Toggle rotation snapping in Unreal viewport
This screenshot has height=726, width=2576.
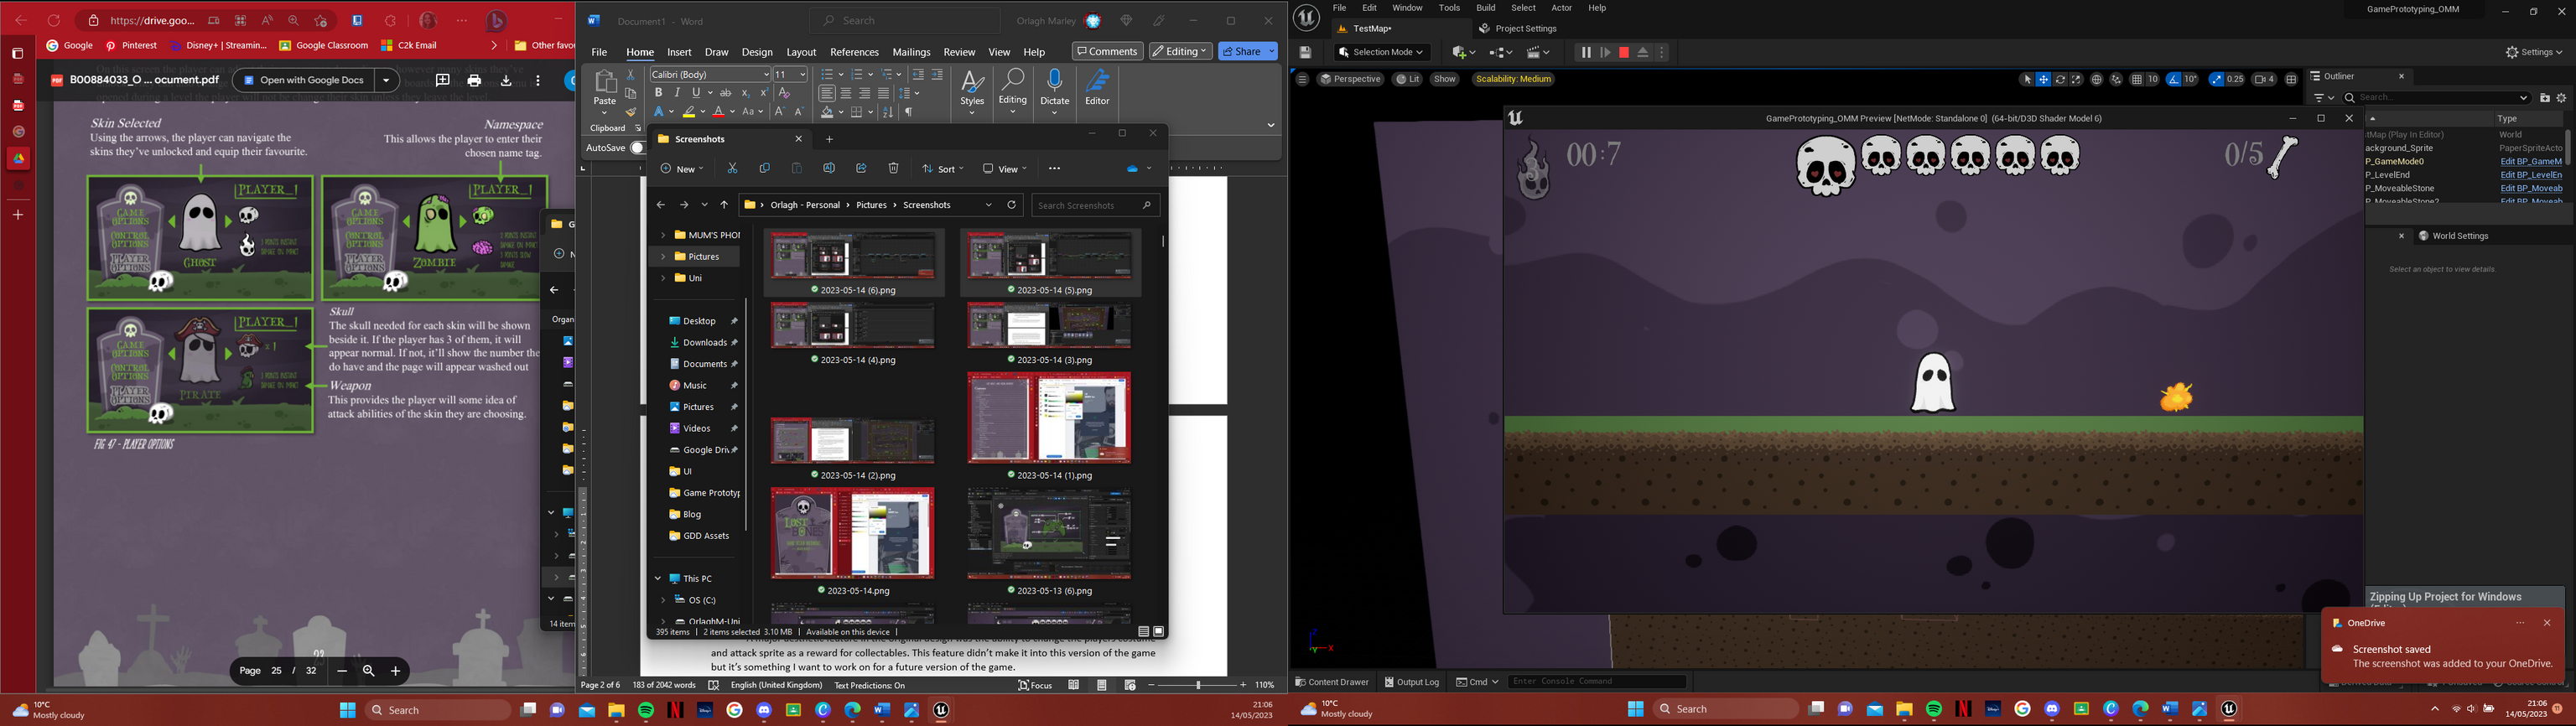click(x=2173, y=79)
